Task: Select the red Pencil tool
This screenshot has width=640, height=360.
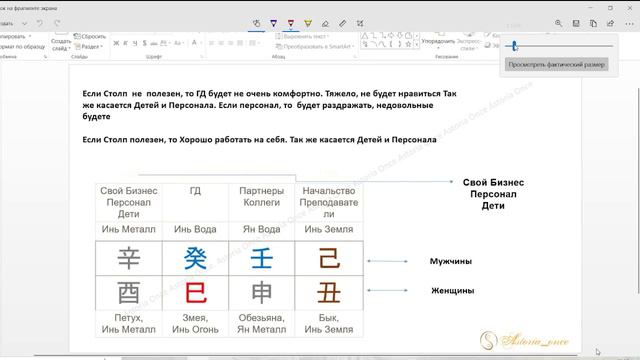Action: 291,24
